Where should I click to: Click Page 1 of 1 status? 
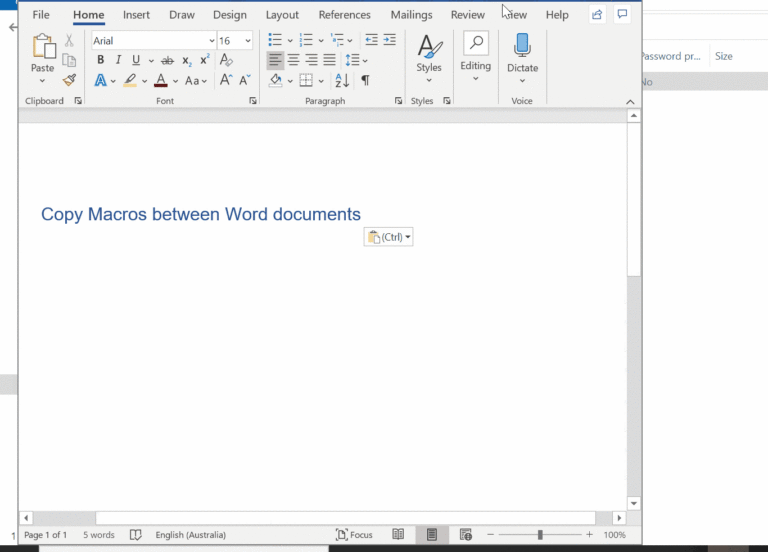coord(45,535)
